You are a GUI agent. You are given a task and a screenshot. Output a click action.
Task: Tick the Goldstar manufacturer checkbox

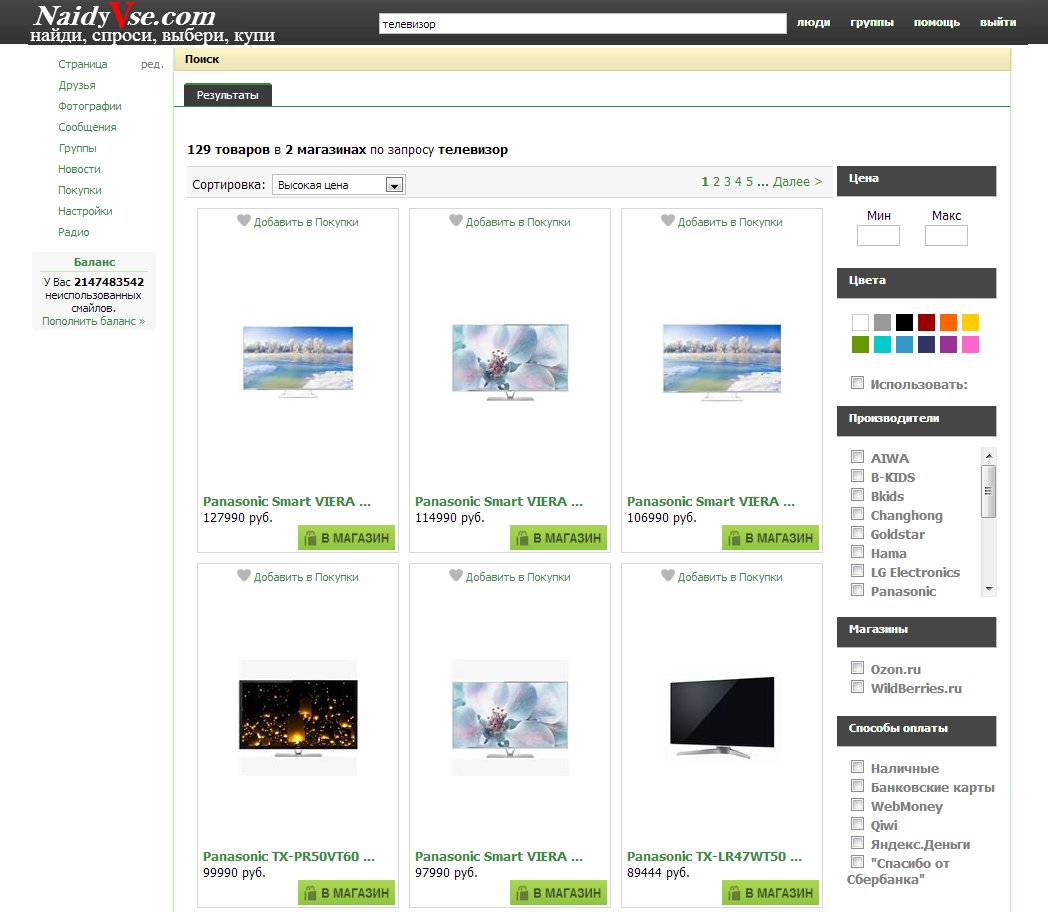tap(857, 533)
